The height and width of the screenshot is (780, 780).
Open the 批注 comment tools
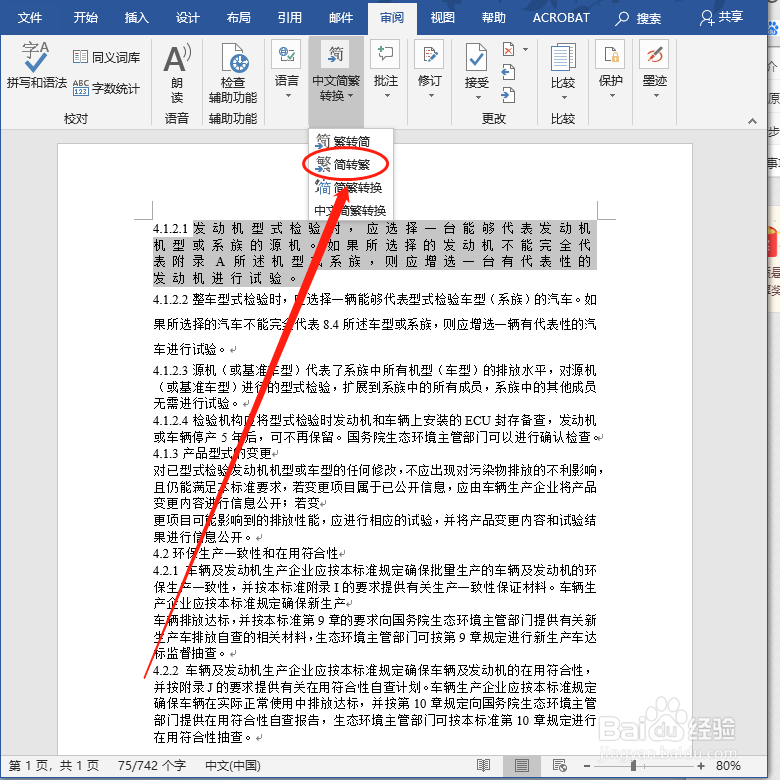pos(386,70)
